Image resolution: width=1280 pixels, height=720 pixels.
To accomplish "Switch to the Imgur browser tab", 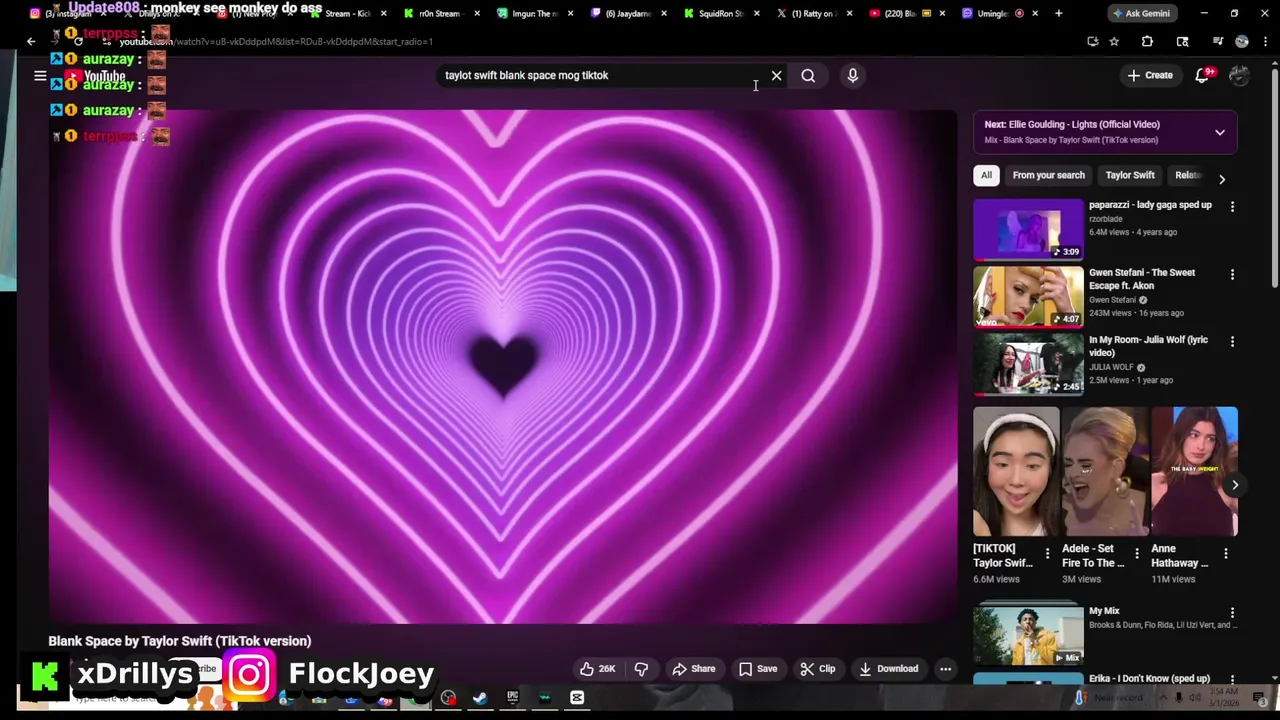I will click(x=535, y=13).
